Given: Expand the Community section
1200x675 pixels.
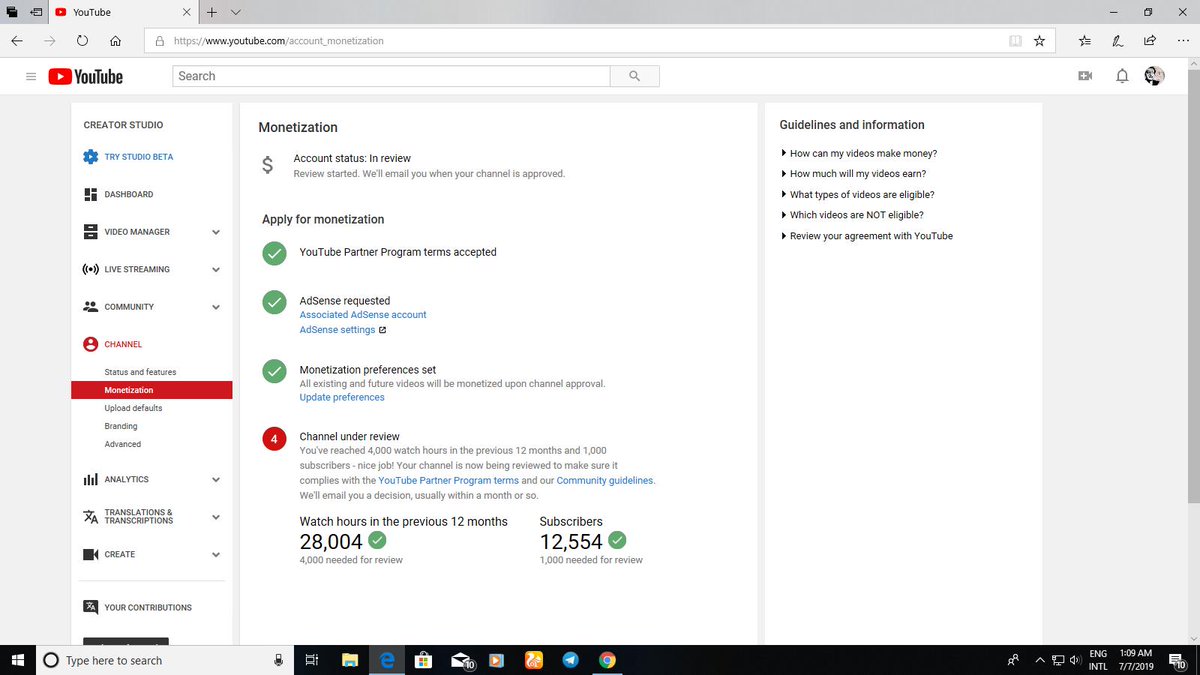Looking at the screenshot, I should pyautogui.click(x=216, y=307).
